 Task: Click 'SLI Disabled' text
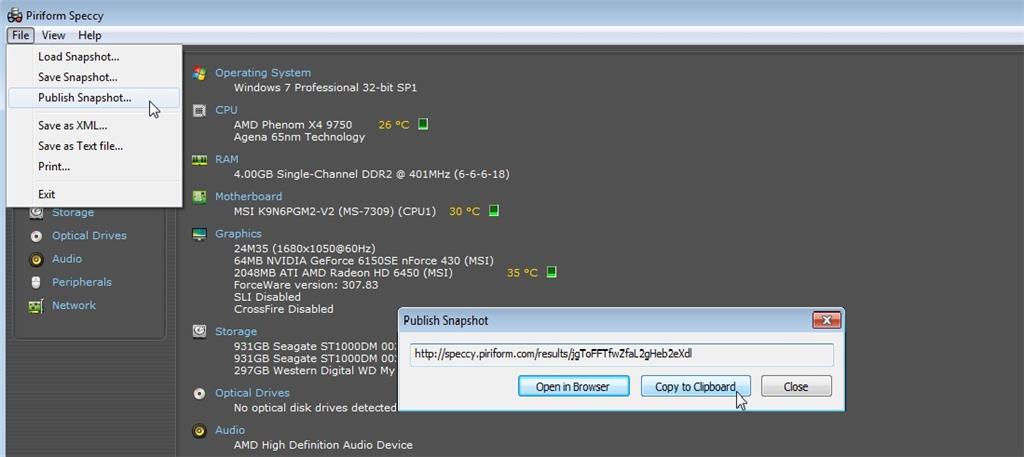pyautogui.click(x=267, y=297)
